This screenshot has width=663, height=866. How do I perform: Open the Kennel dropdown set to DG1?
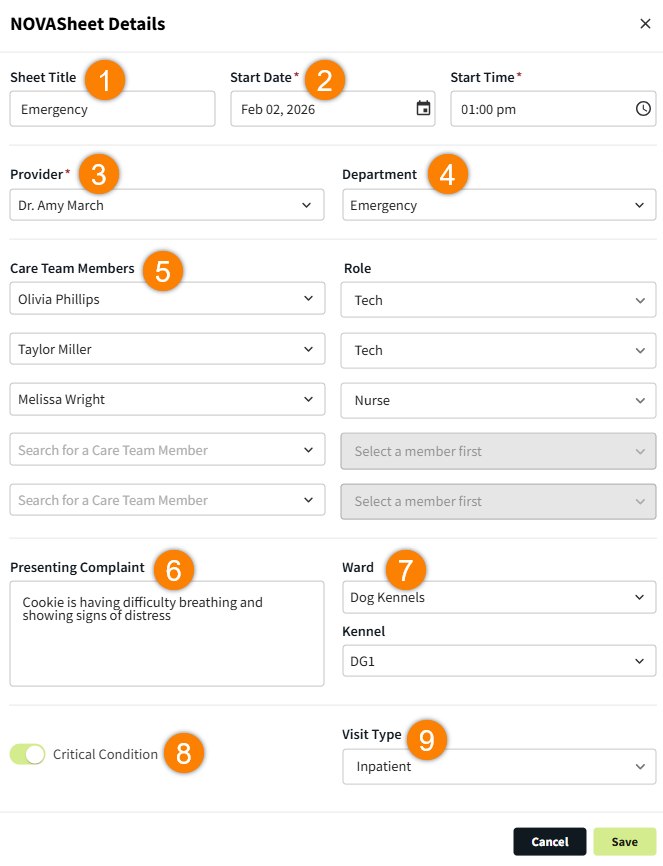499,661
